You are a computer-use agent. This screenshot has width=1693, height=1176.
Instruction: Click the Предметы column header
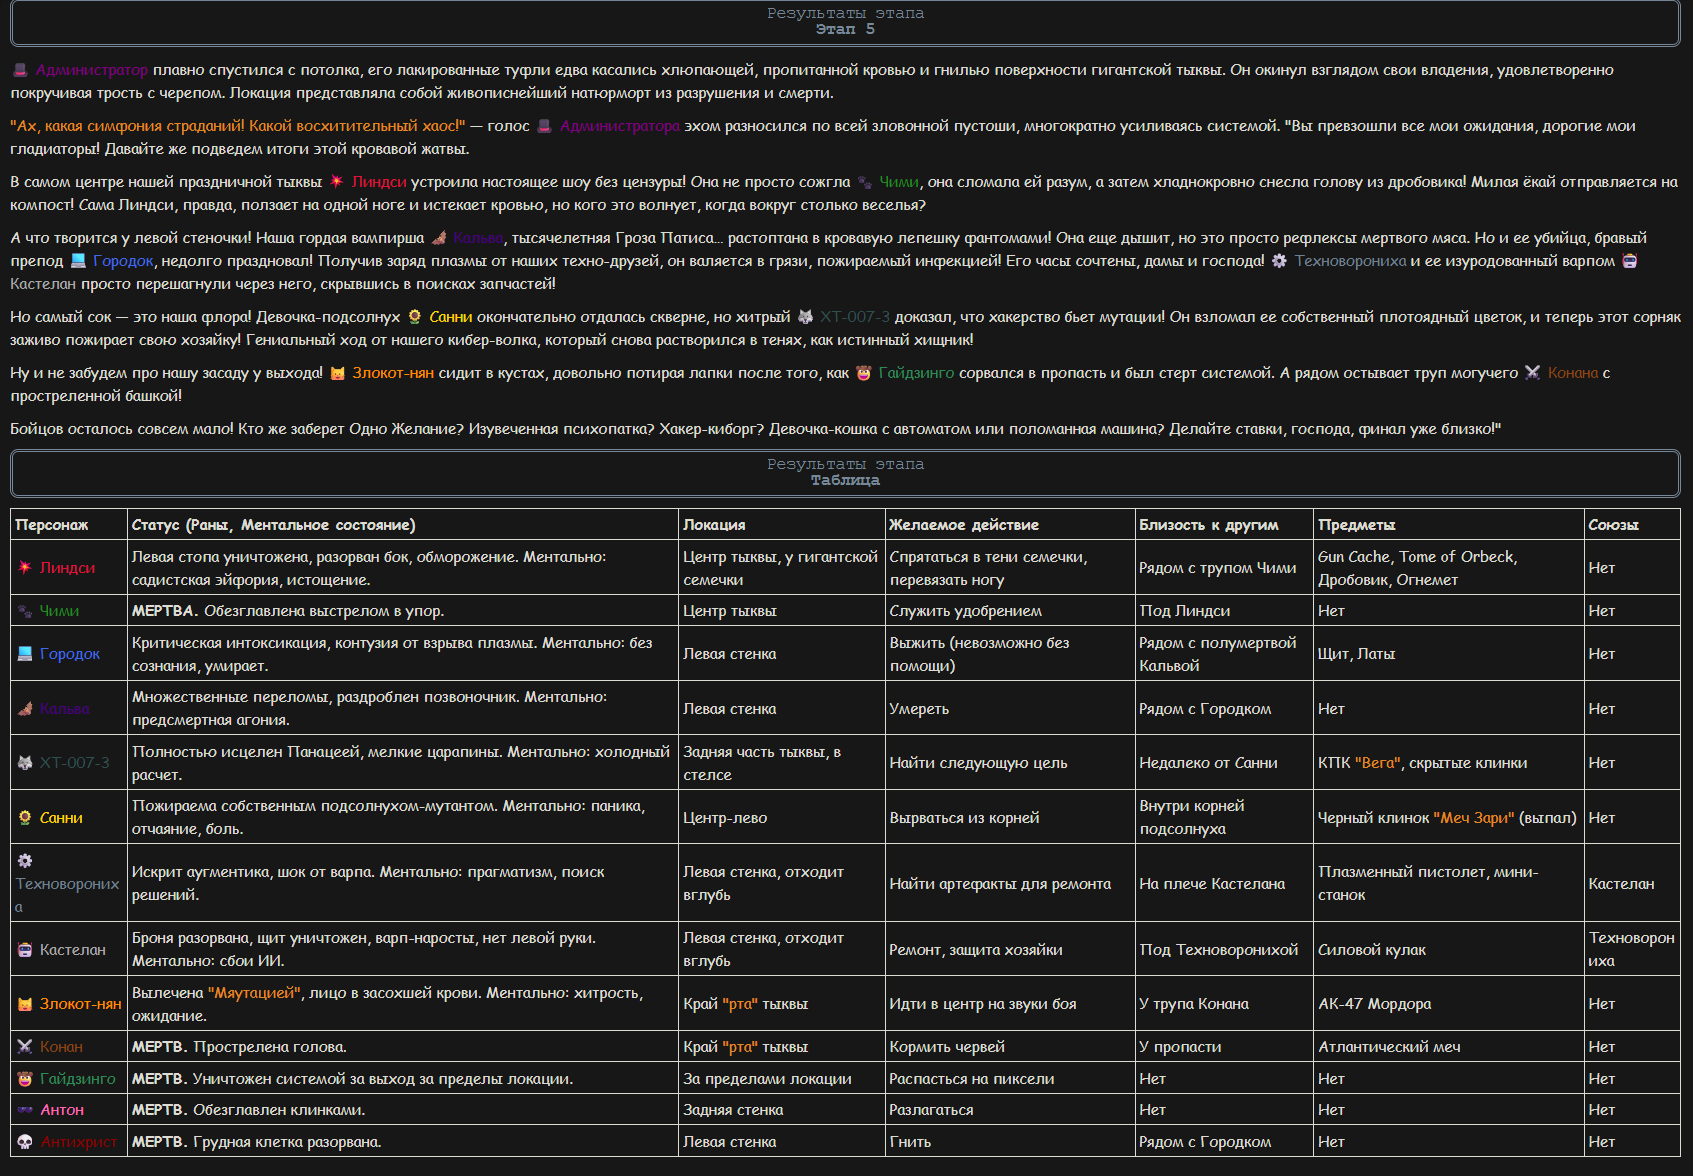click(1356, 525)
